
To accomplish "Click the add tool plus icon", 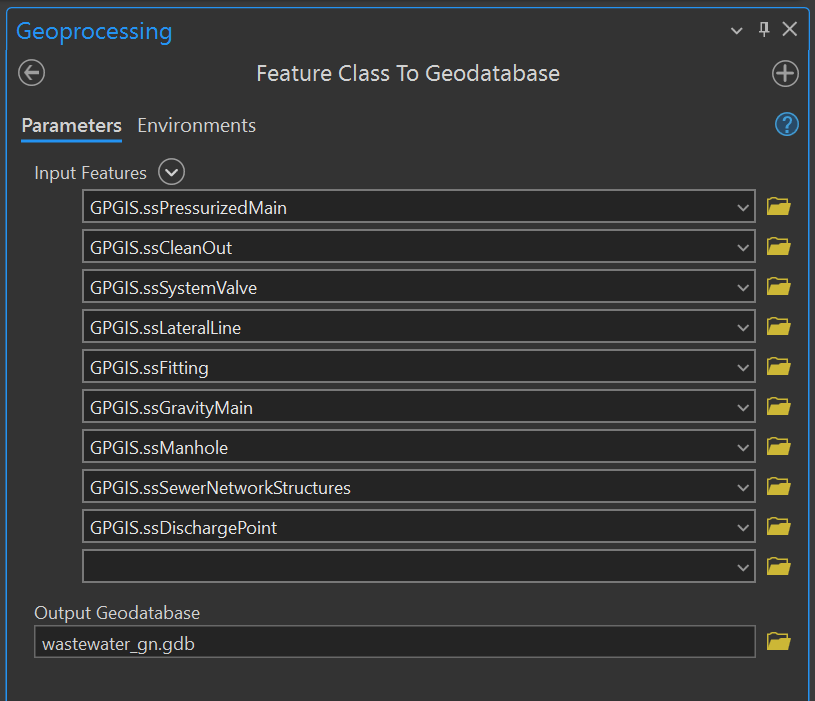I will click(x=785, y=73).
